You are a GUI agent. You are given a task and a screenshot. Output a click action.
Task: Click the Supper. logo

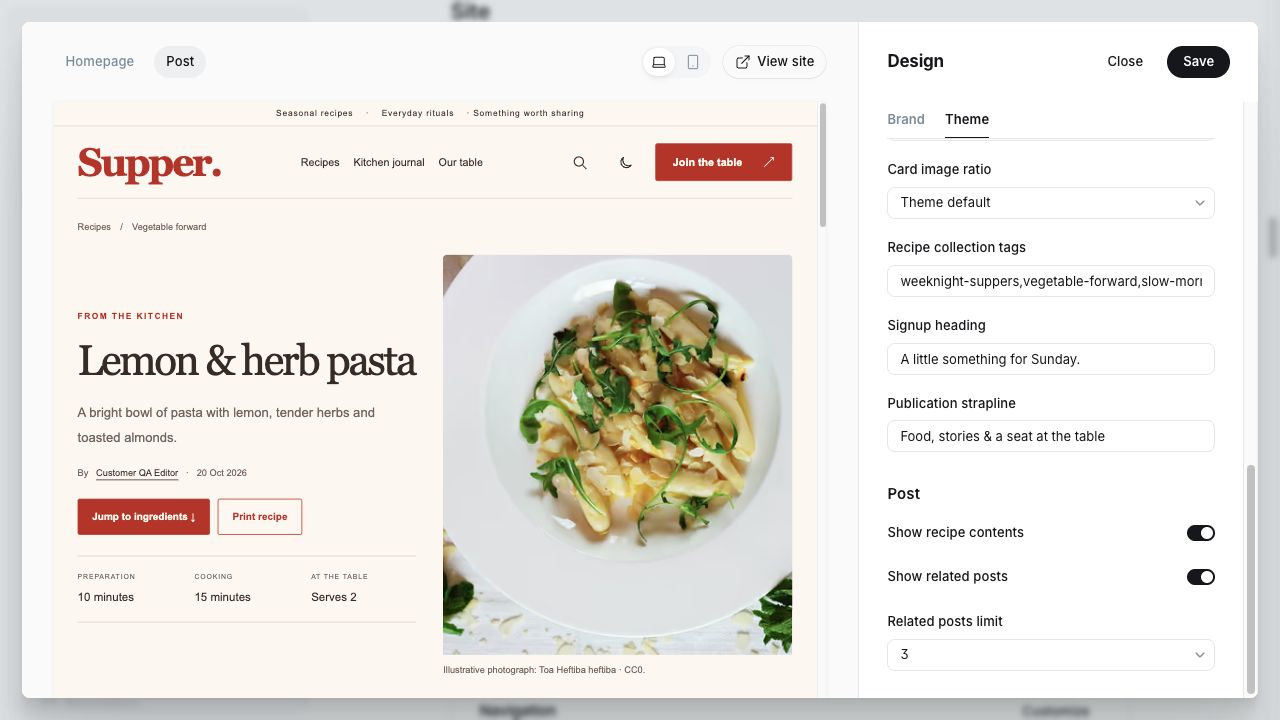tap(149, 163)
